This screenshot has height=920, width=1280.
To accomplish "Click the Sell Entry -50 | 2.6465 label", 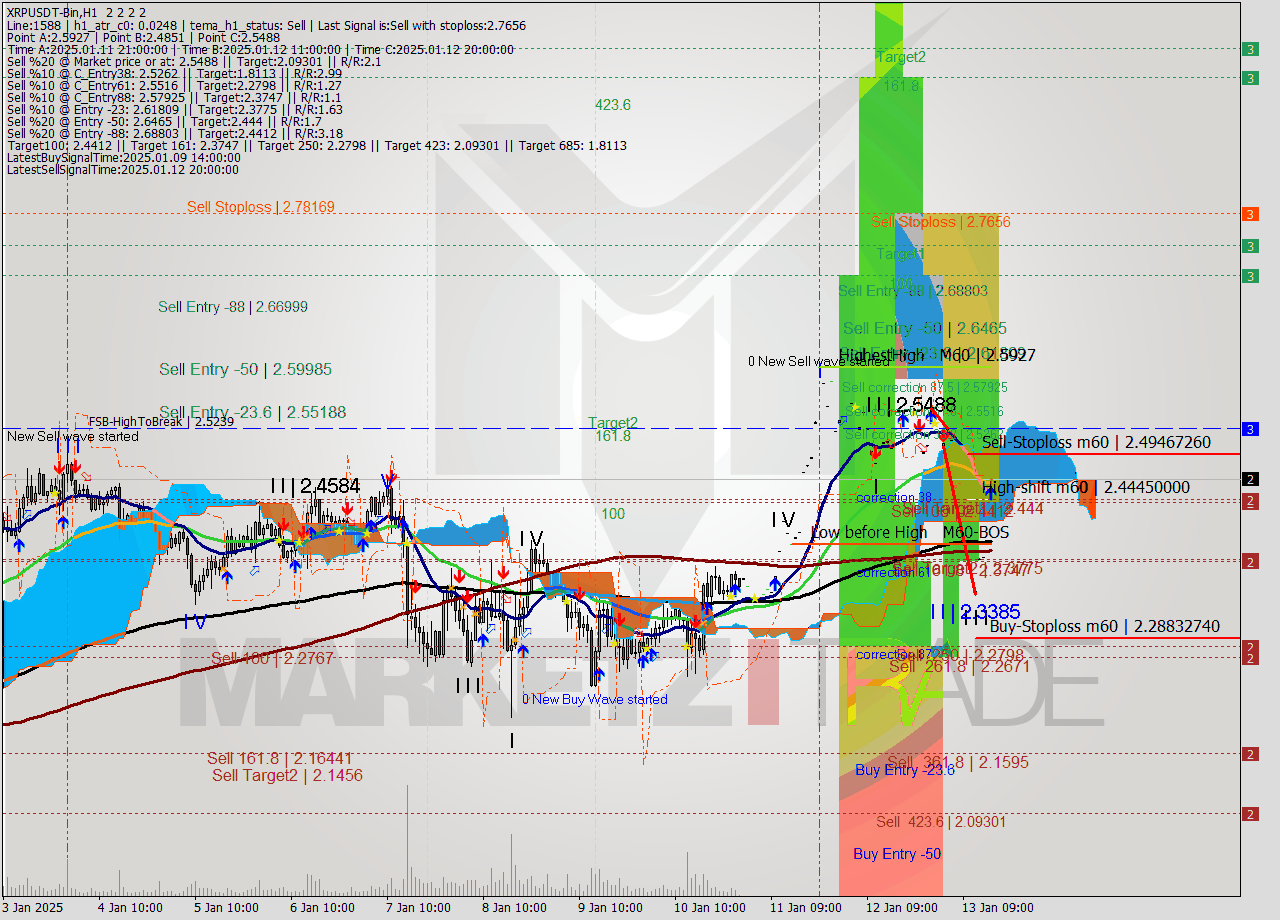I will point(925,328).
